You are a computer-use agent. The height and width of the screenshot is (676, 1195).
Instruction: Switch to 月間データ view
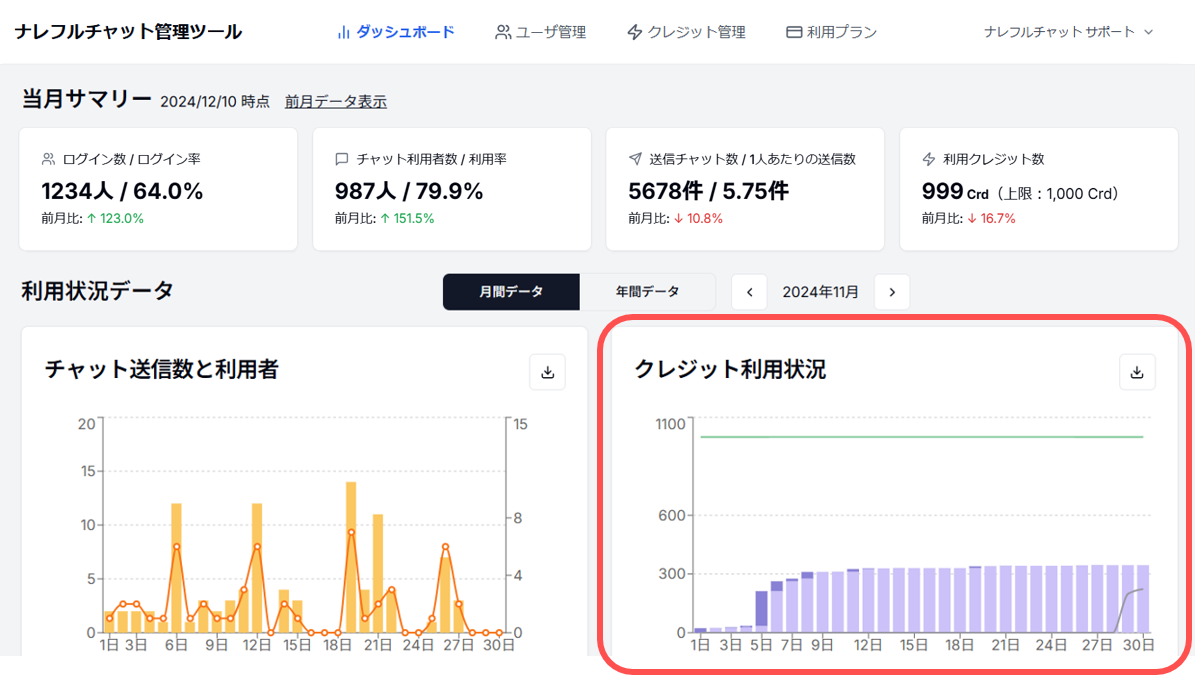[511, 292]
